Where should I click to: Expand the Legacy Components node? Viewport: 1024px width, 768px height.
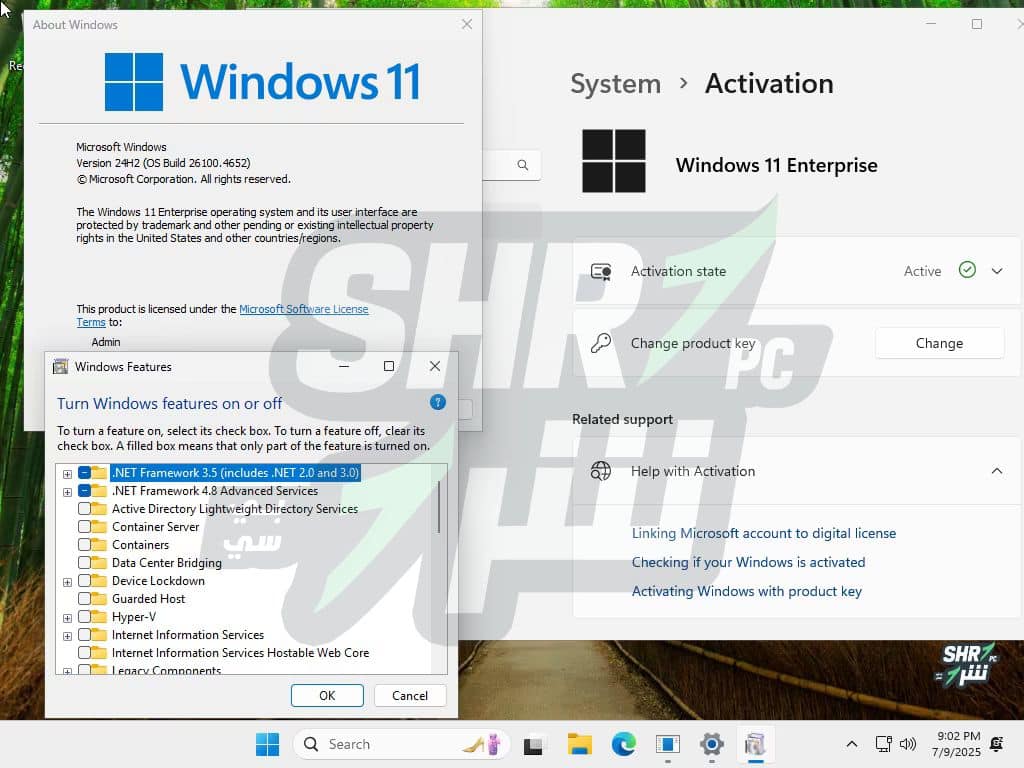coord(67,671)
